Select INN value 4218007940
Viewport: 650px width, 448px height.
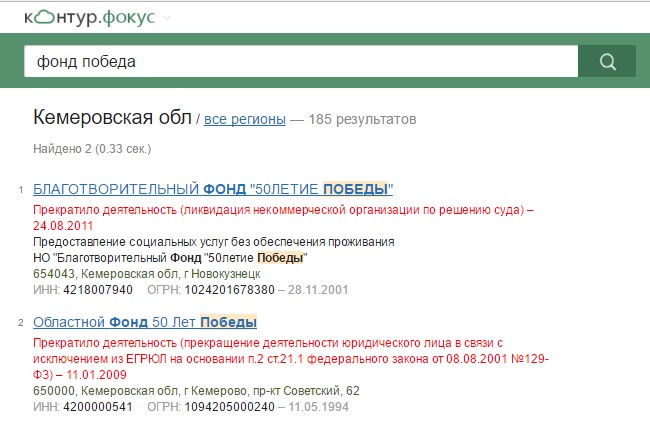[98, 290]
